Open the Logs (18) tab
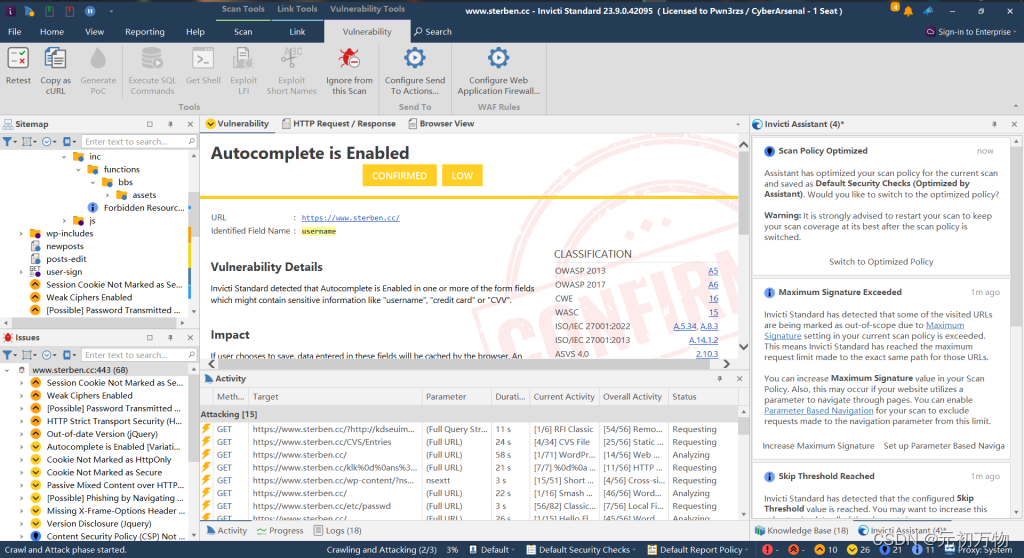 tap(338, 531)
